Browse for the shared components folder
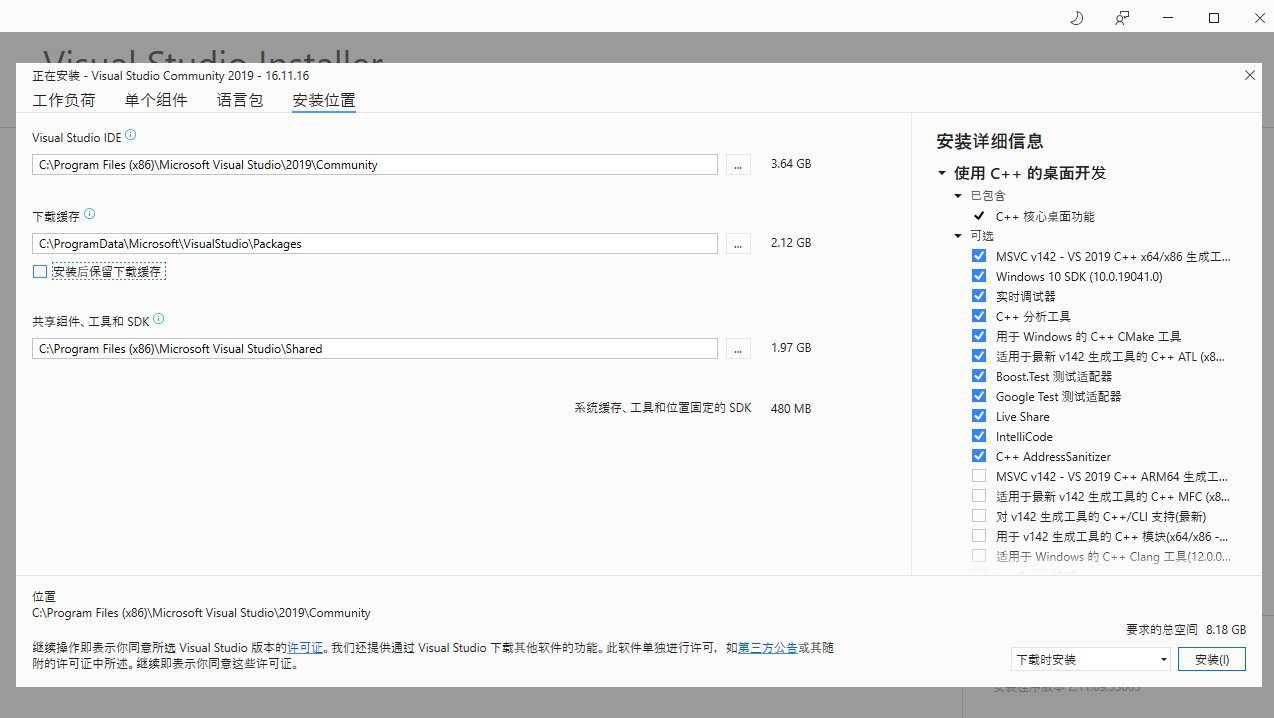The width and height of the screenshot is (1274, 718). (x=738, y=348)
